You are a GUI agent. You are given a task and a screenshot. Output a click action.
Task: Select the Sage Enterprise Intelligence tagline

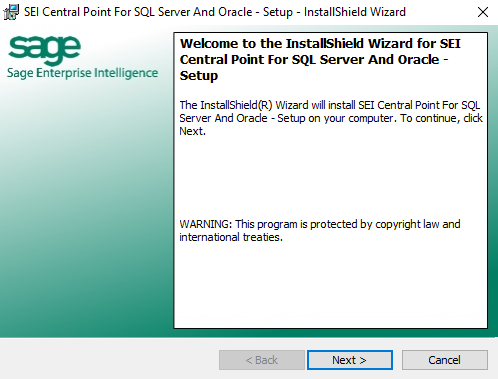coord(83,73)
